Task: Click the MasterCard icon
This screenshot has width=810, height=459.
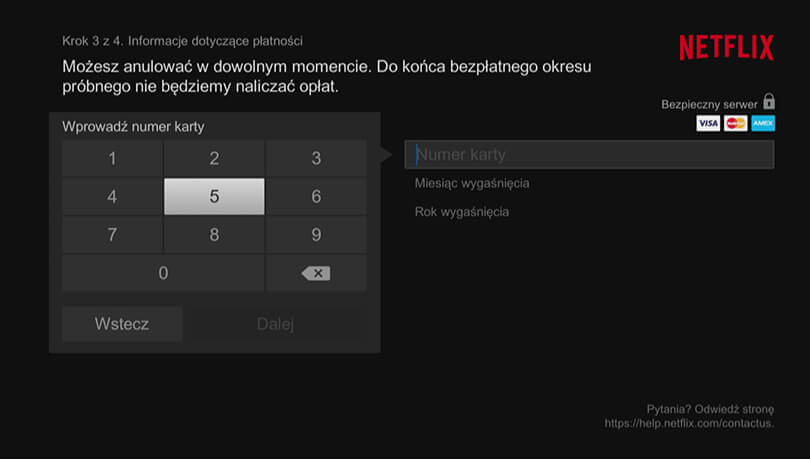Action: point(736,123)
